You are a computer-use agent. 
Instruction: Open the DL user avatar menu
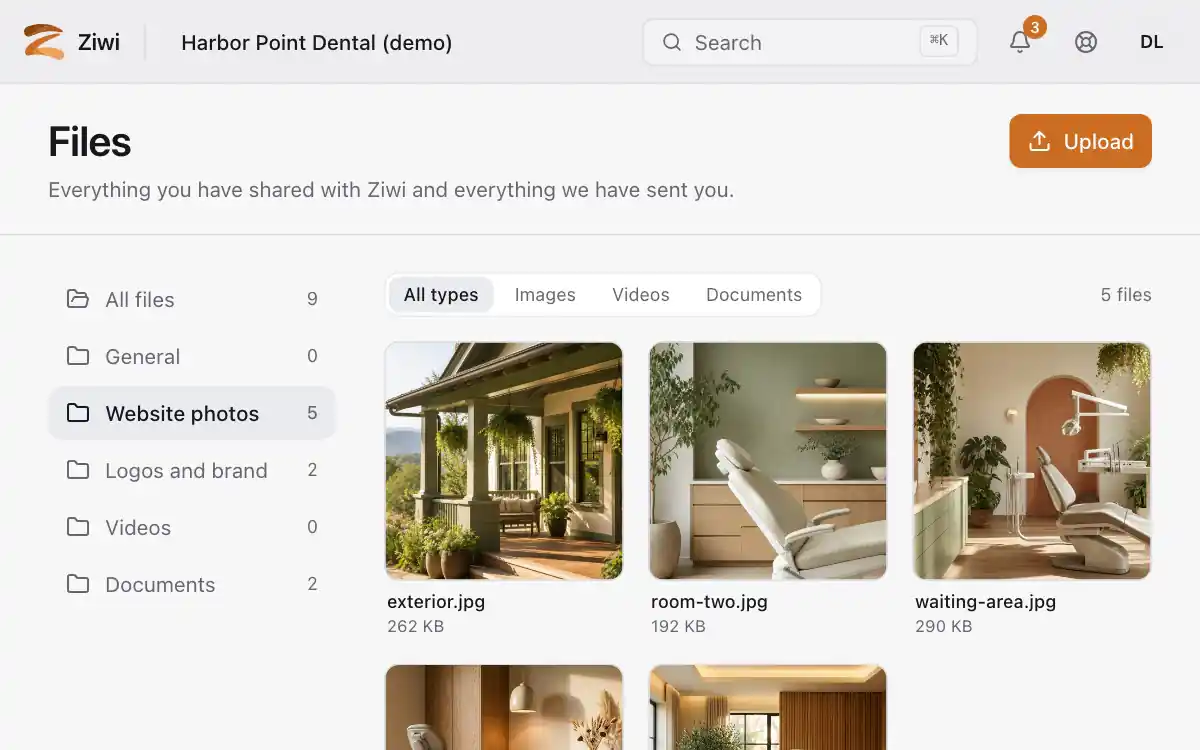[x=1152, y=42]
